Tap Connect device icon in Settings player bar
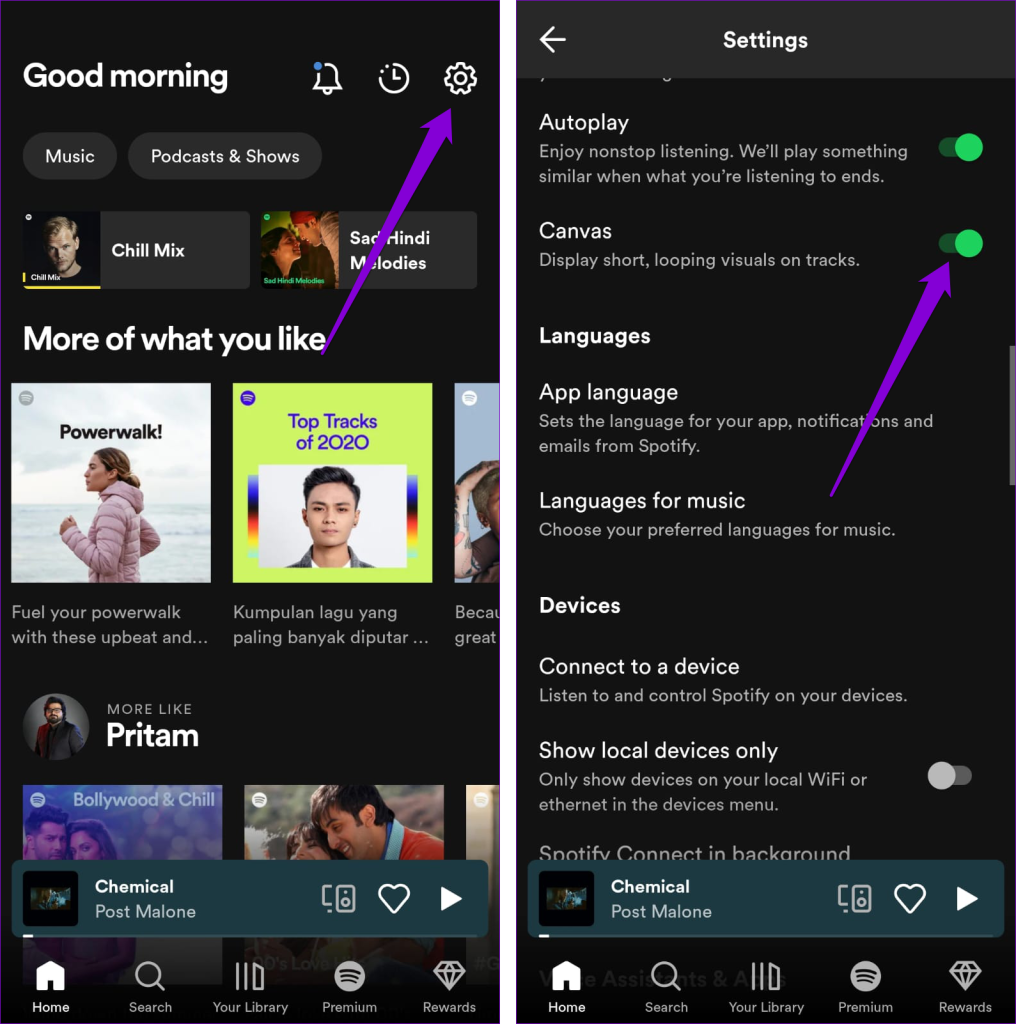Screen dimensions: 1016x1024 click(x=855, y=899)
